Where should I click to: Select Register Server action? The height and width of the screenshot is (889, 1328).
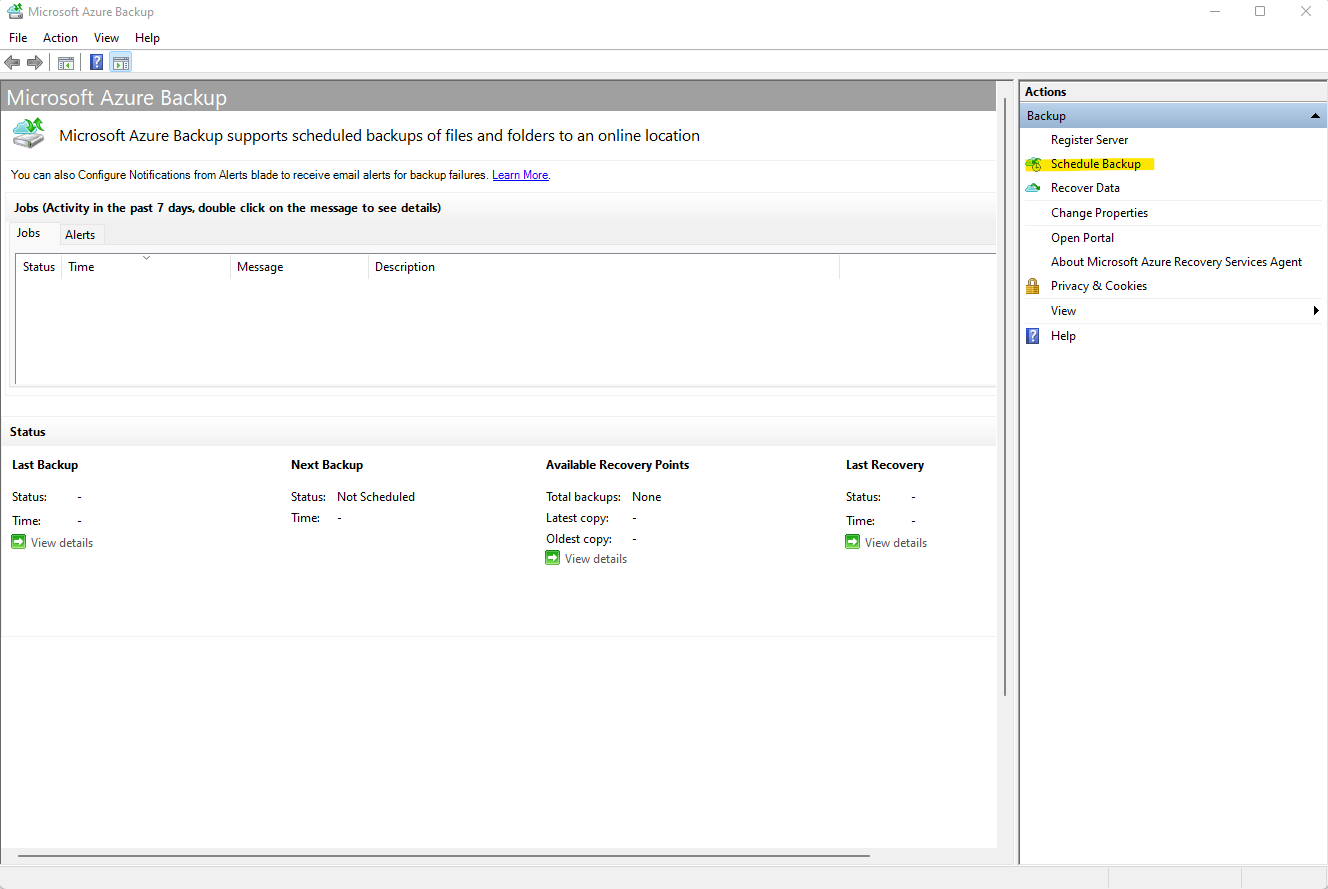[x=1089, y=140]
